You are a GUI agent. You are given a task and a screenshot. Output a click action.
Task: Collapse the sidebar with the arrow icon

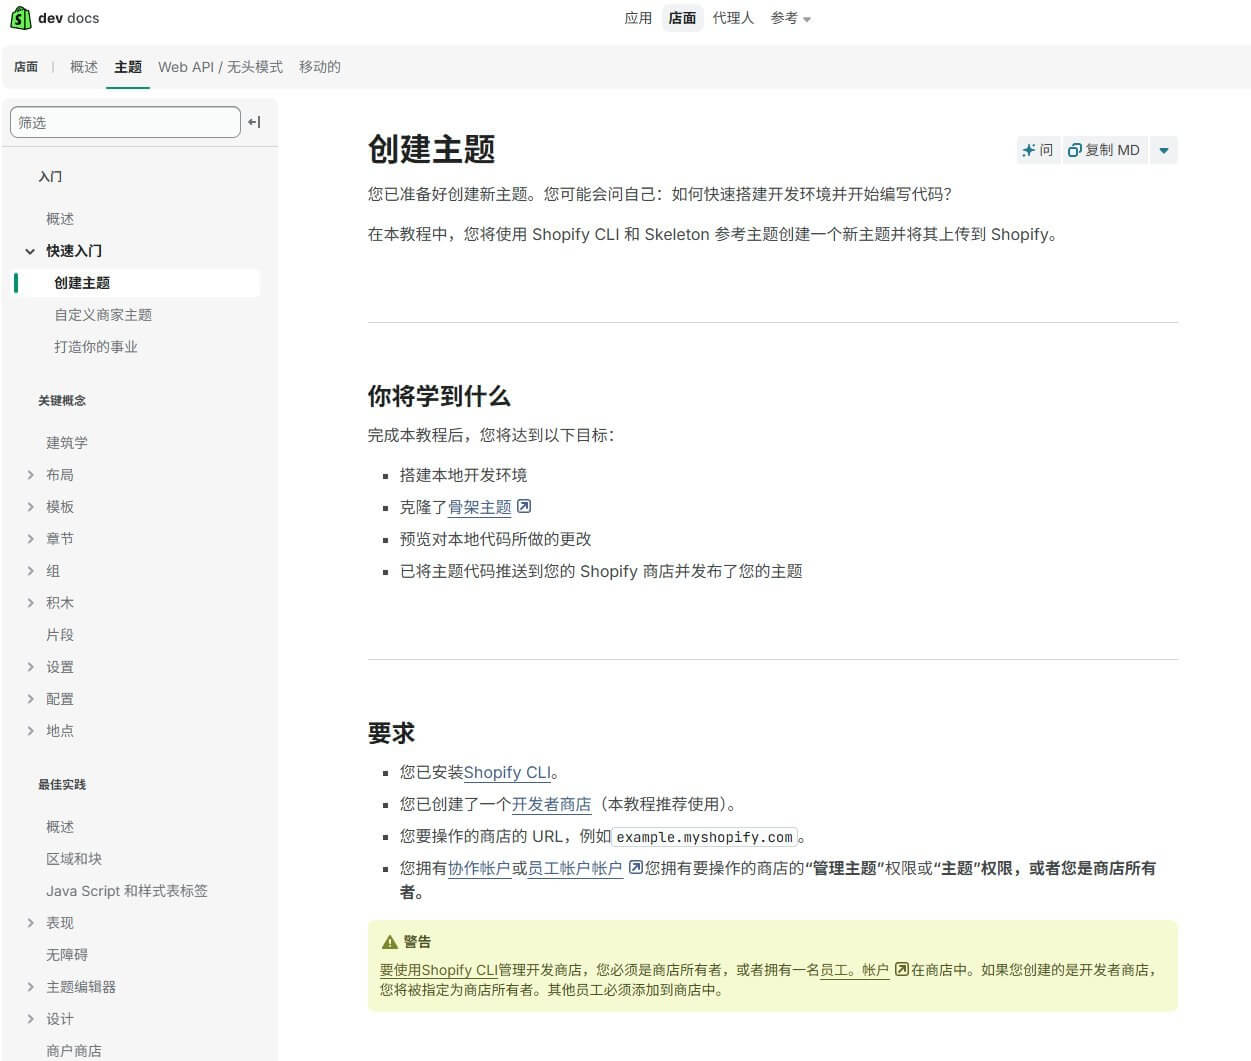tap(254, 122)
